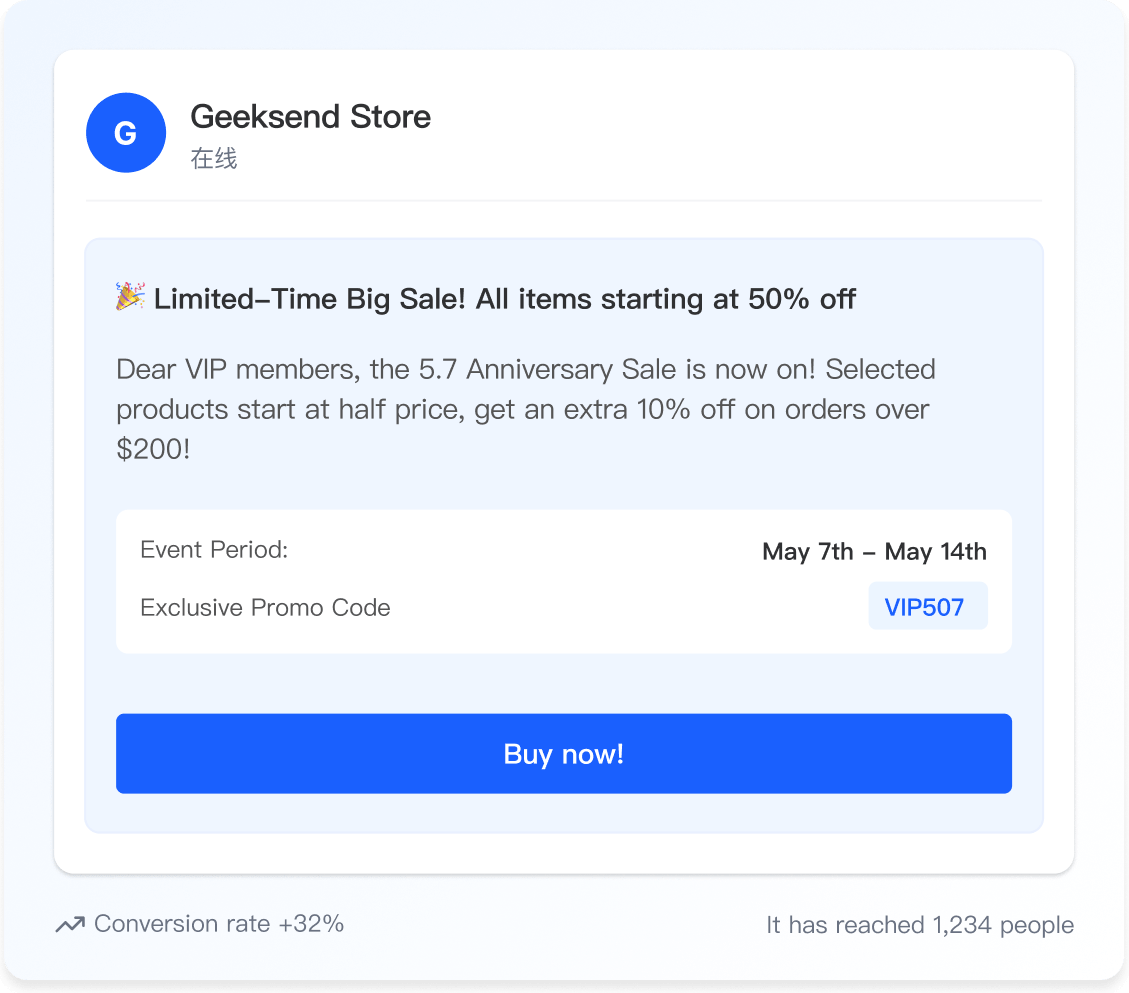Viewport: 1129px width, 993px height.
Task: Click the 5.7 Anniversary Sale phrase
Action: 548,369
